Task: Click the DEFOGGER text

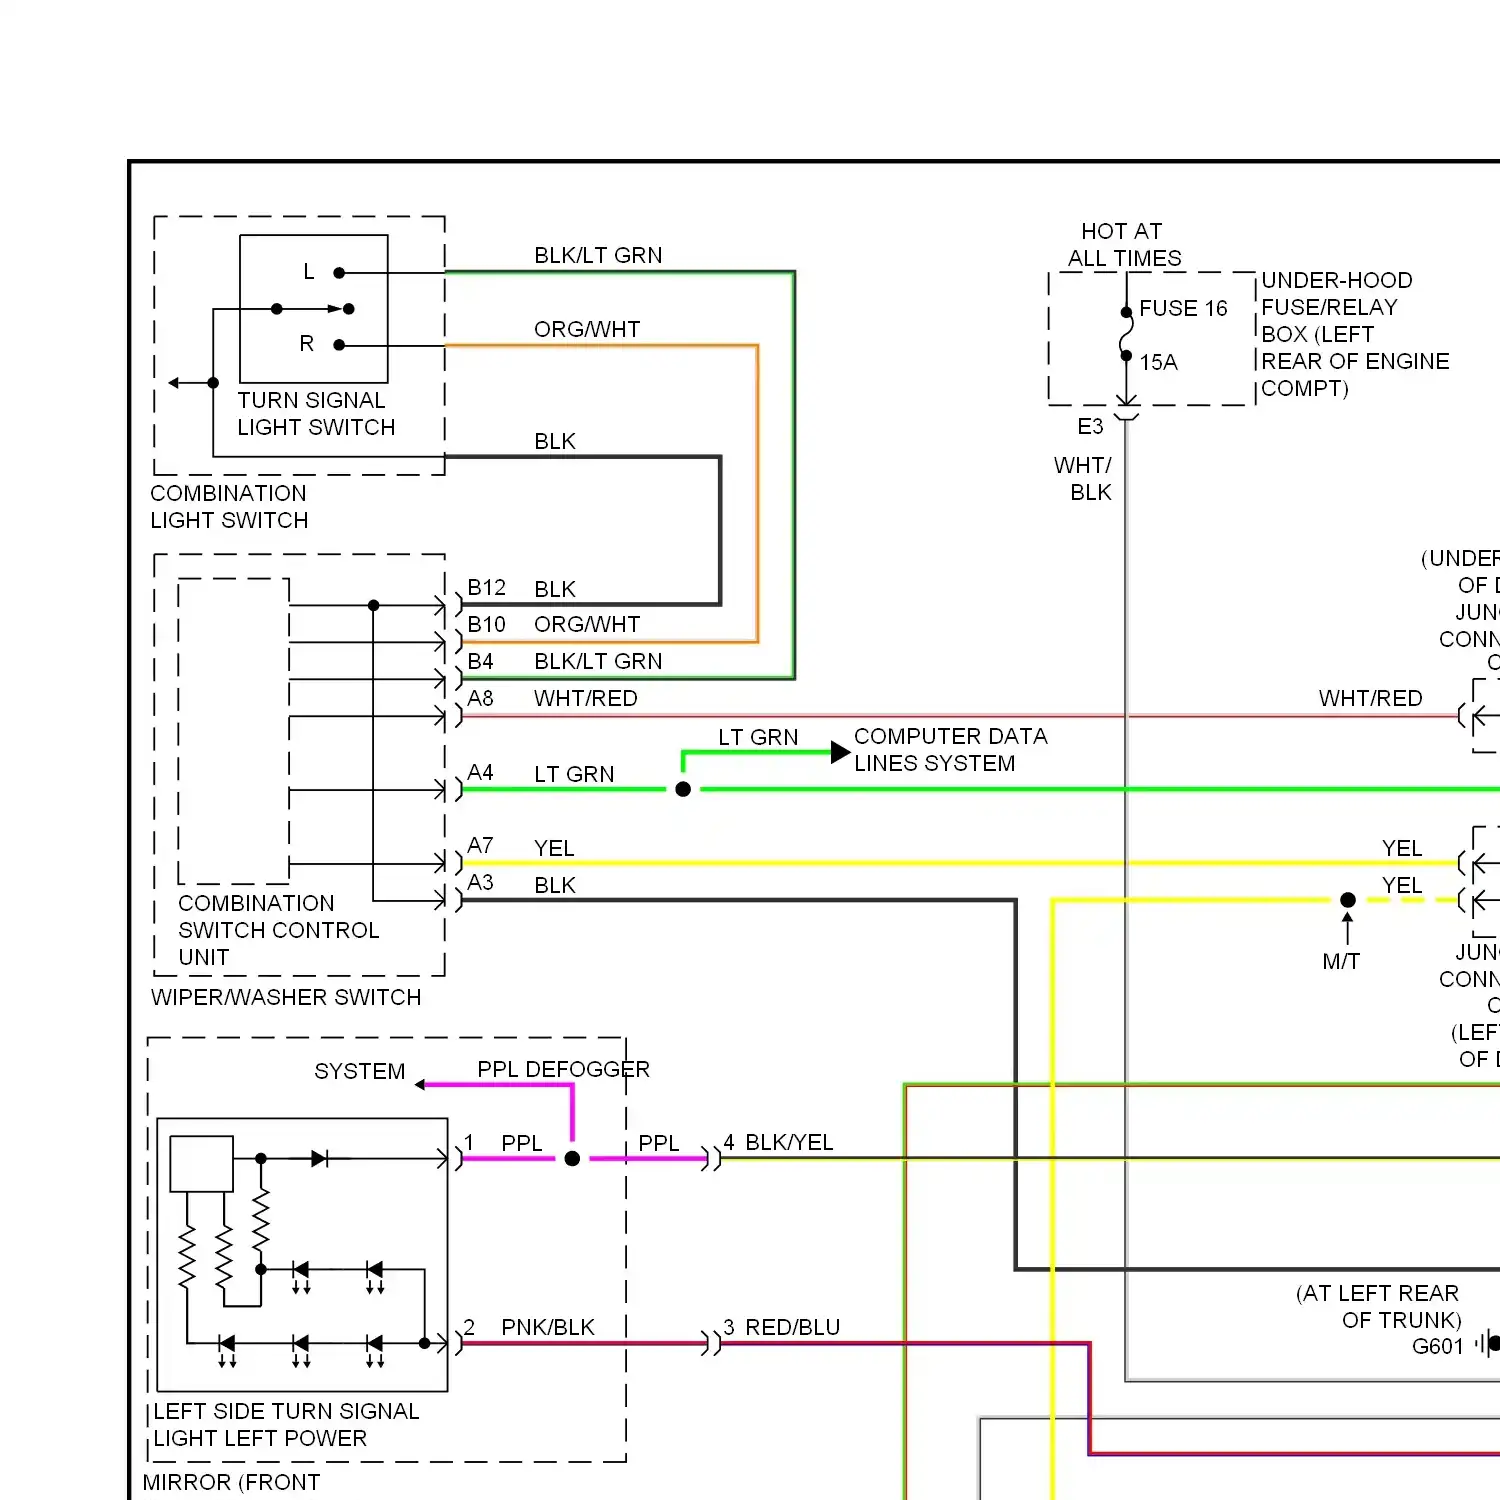Action: [x=587, y=1069]
